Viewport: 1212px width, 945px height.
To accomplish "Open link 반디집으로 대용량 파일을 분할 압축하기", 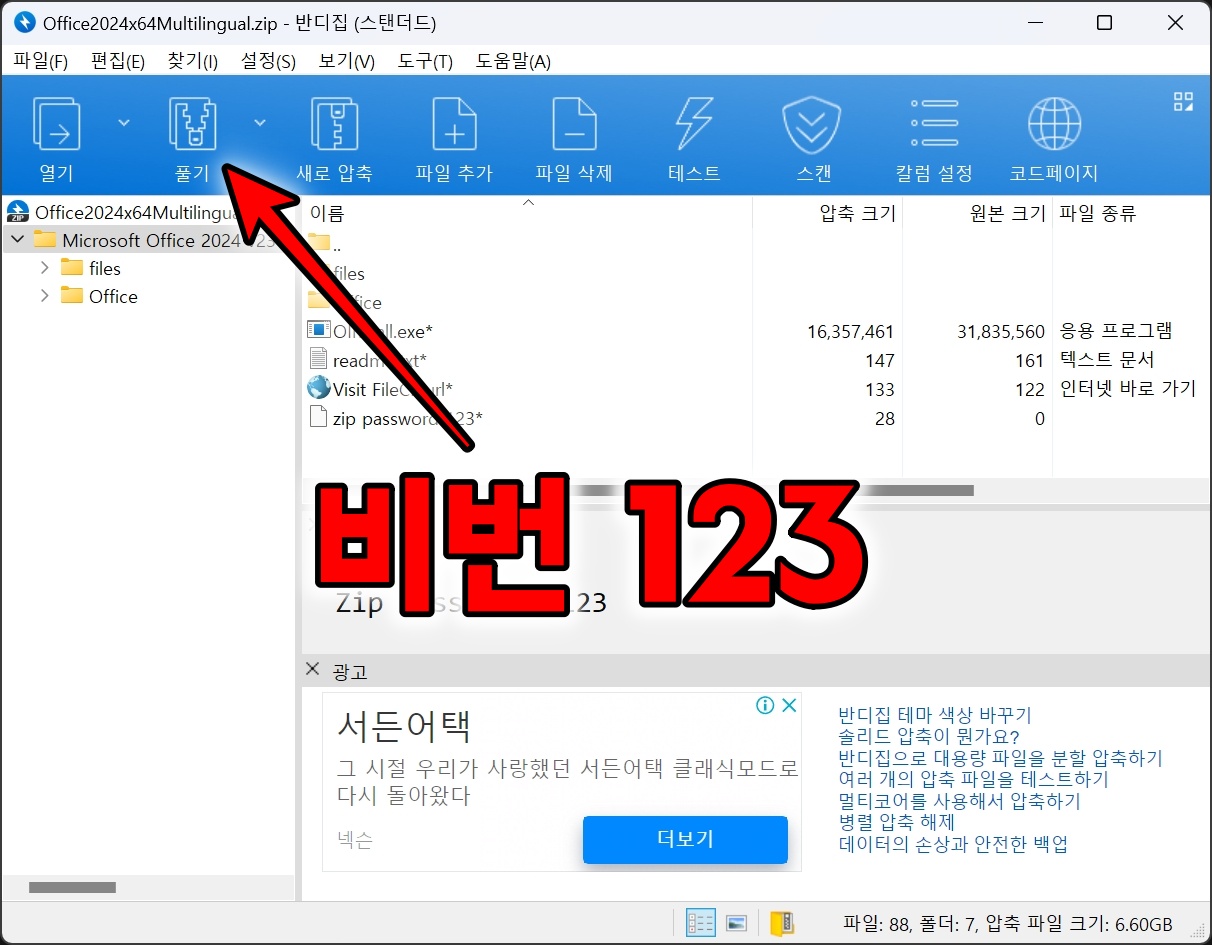I will (x=1000, y=758).
